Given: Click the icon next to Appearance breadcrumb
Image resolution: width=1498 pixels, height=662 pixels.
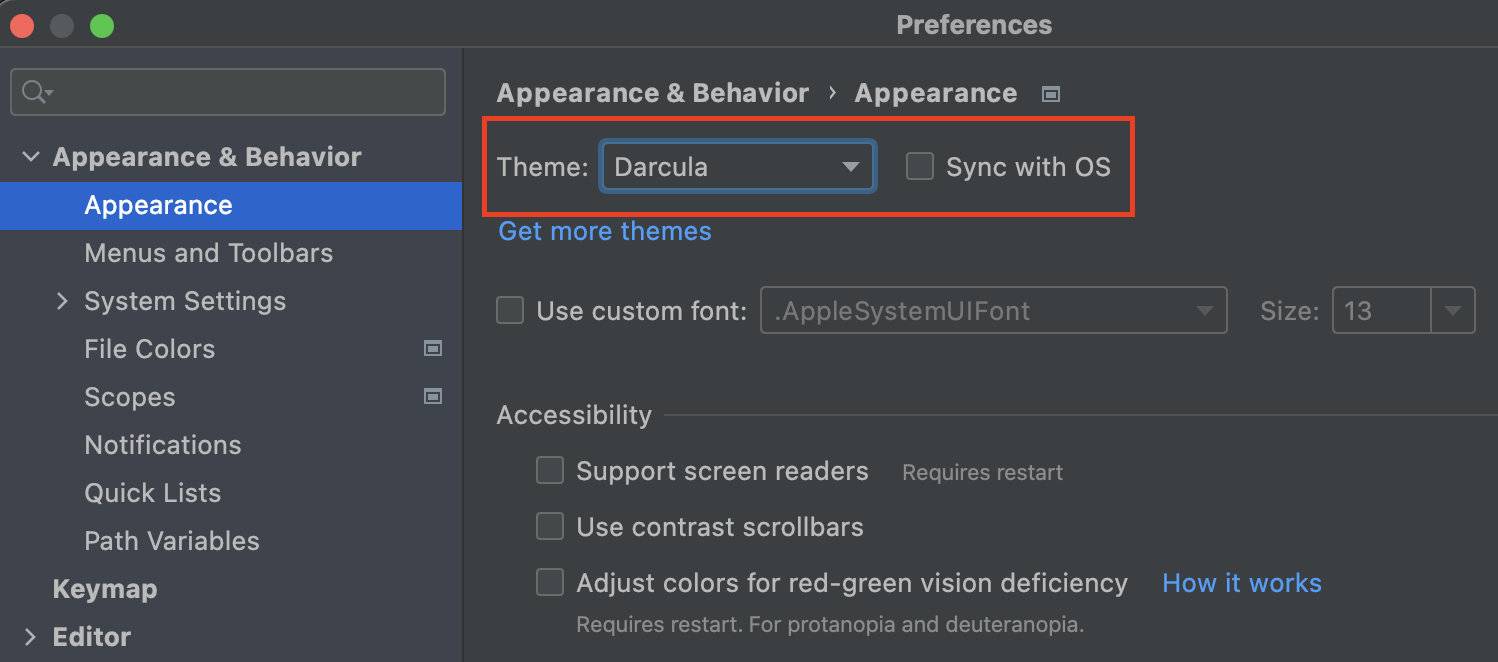Looking at the screenshot, I should click(x=1050, y=94).
